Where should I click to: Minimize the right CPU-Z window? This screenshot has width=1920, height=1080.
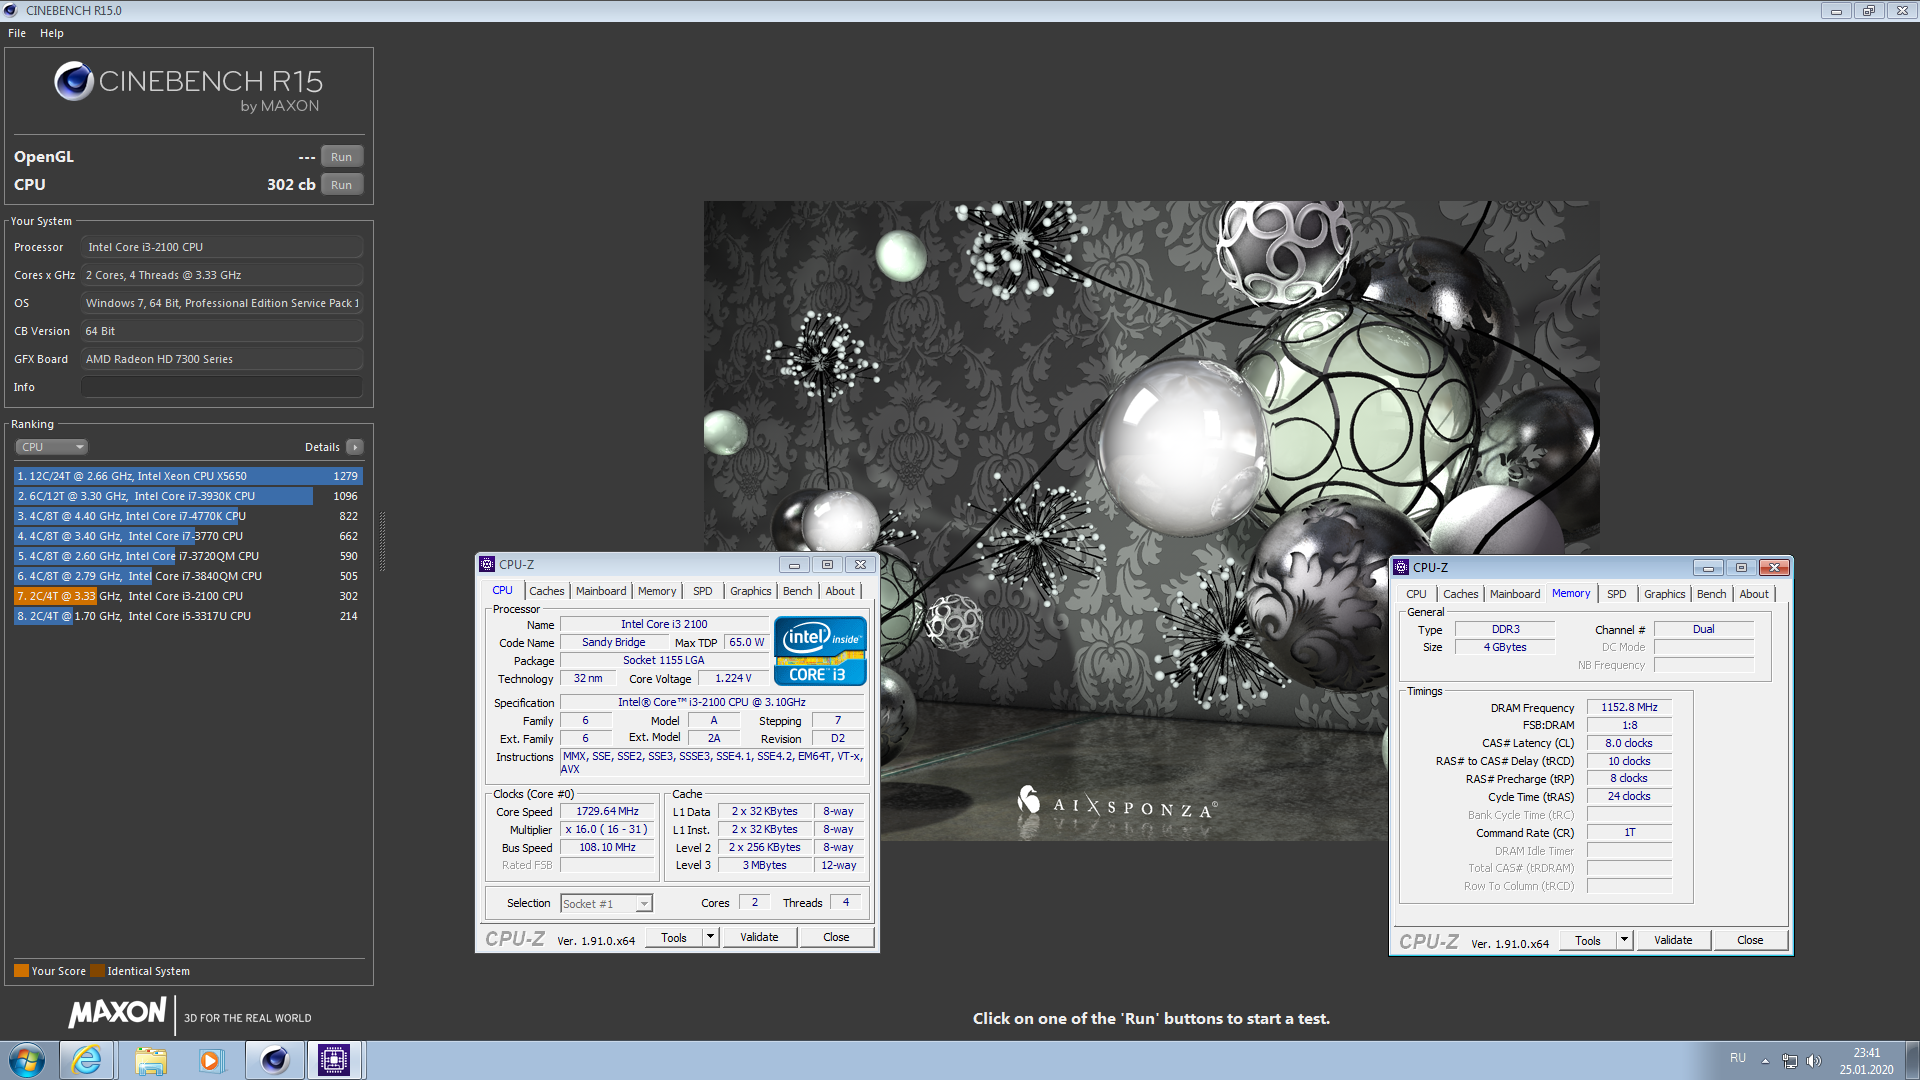pos(1708,568)
